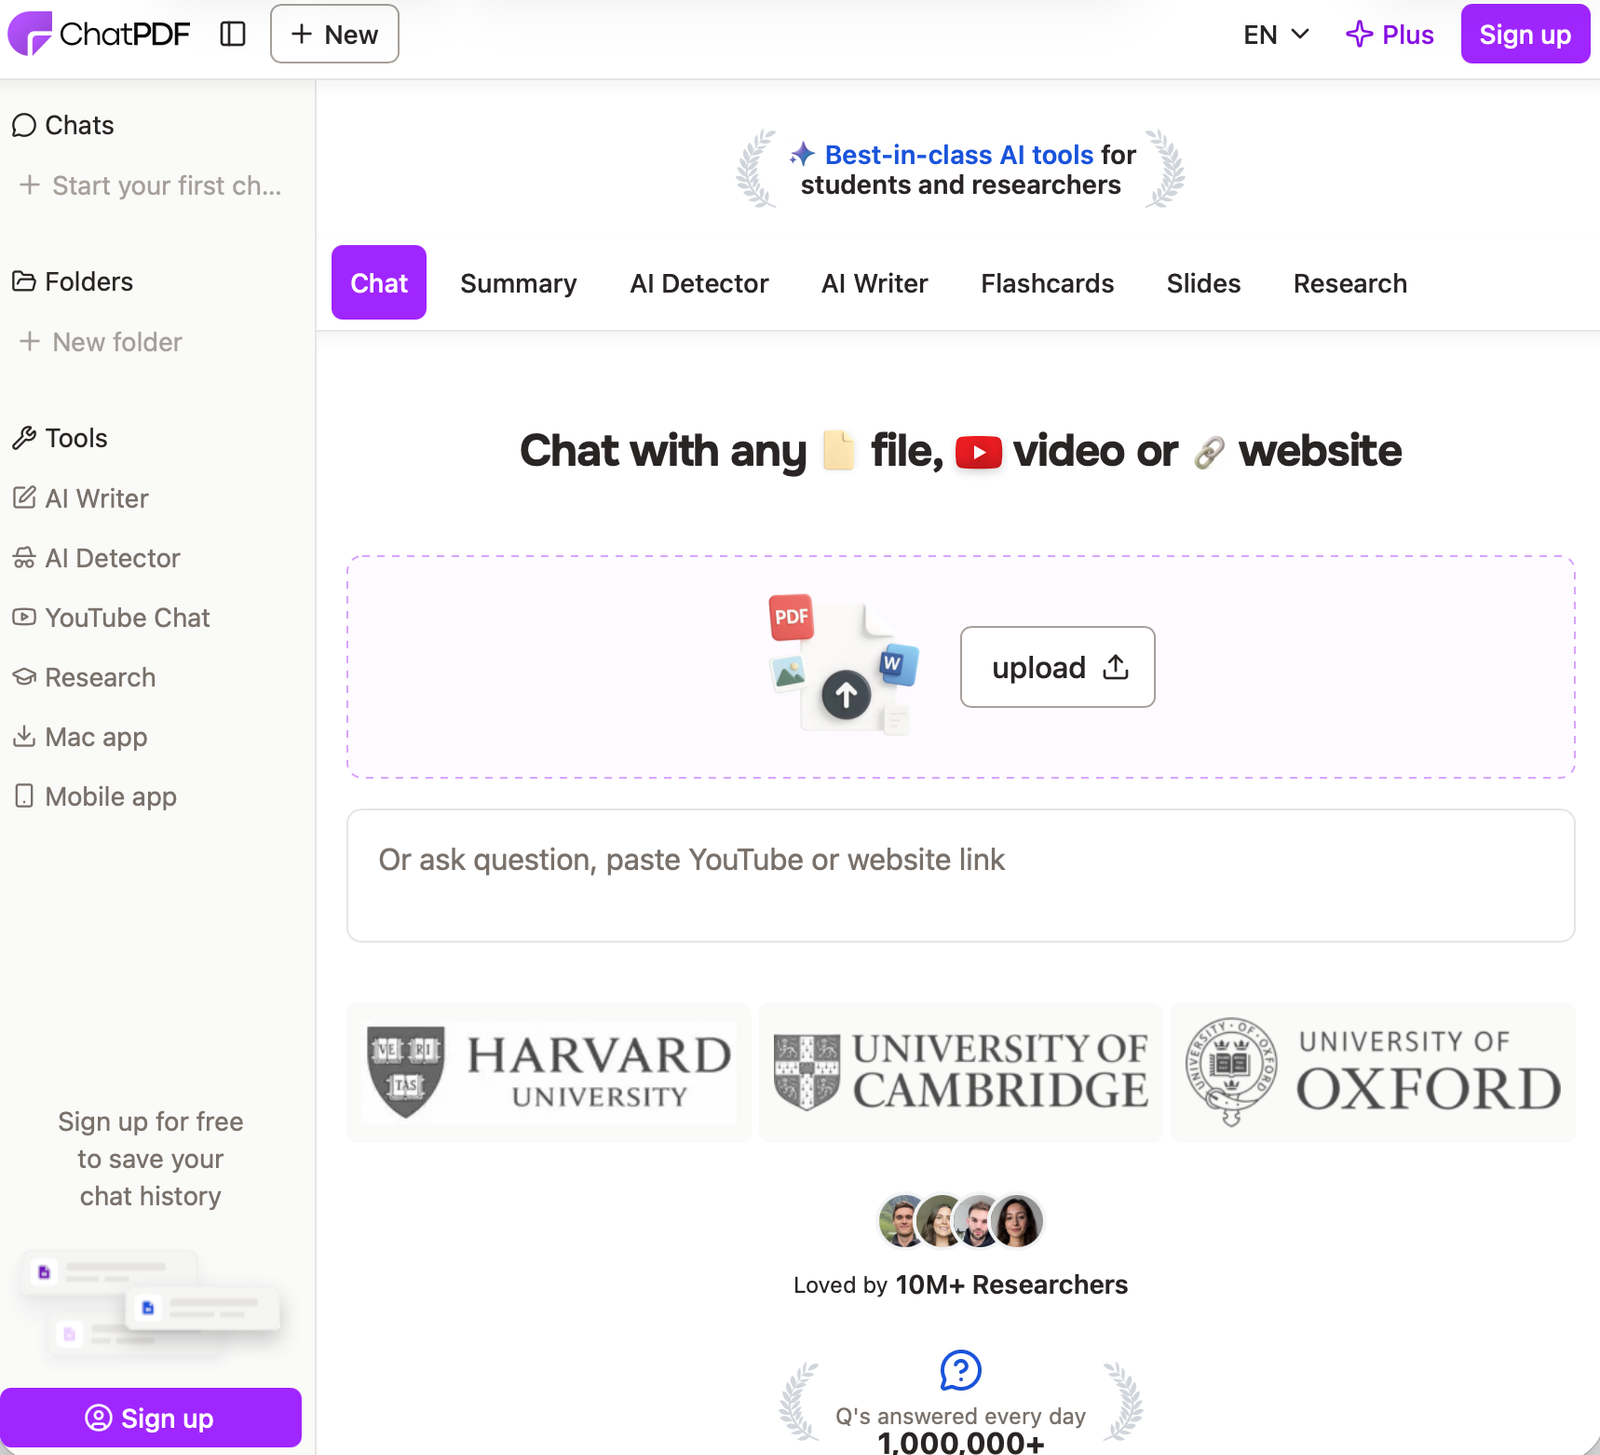
Task: Open the Plus upgrade link
Action: coord(1389,35)
